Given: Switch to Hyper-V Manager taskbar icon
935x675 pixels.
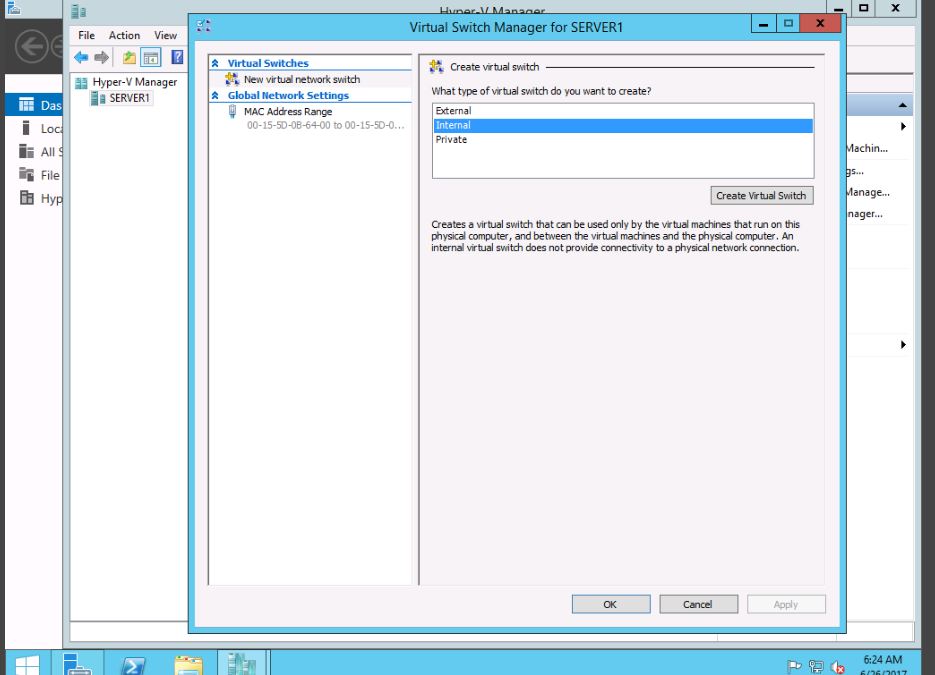Looking at the screenshot, I should pos(242,664).
